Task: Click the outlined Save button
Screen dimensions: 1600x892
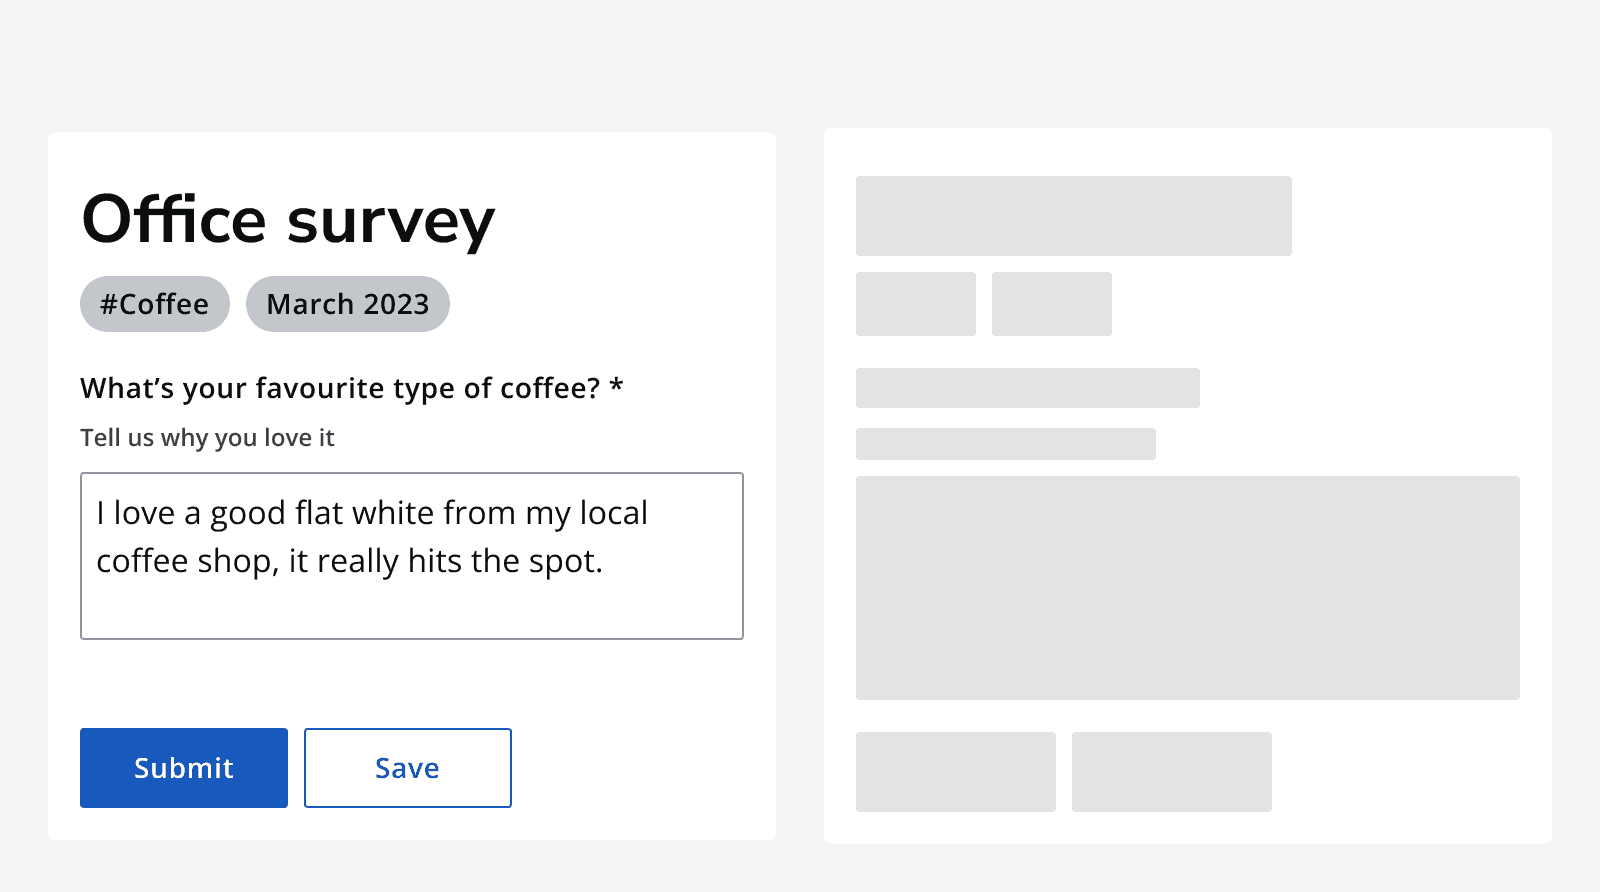Action: pyautogui.click(x=408, y=768)
